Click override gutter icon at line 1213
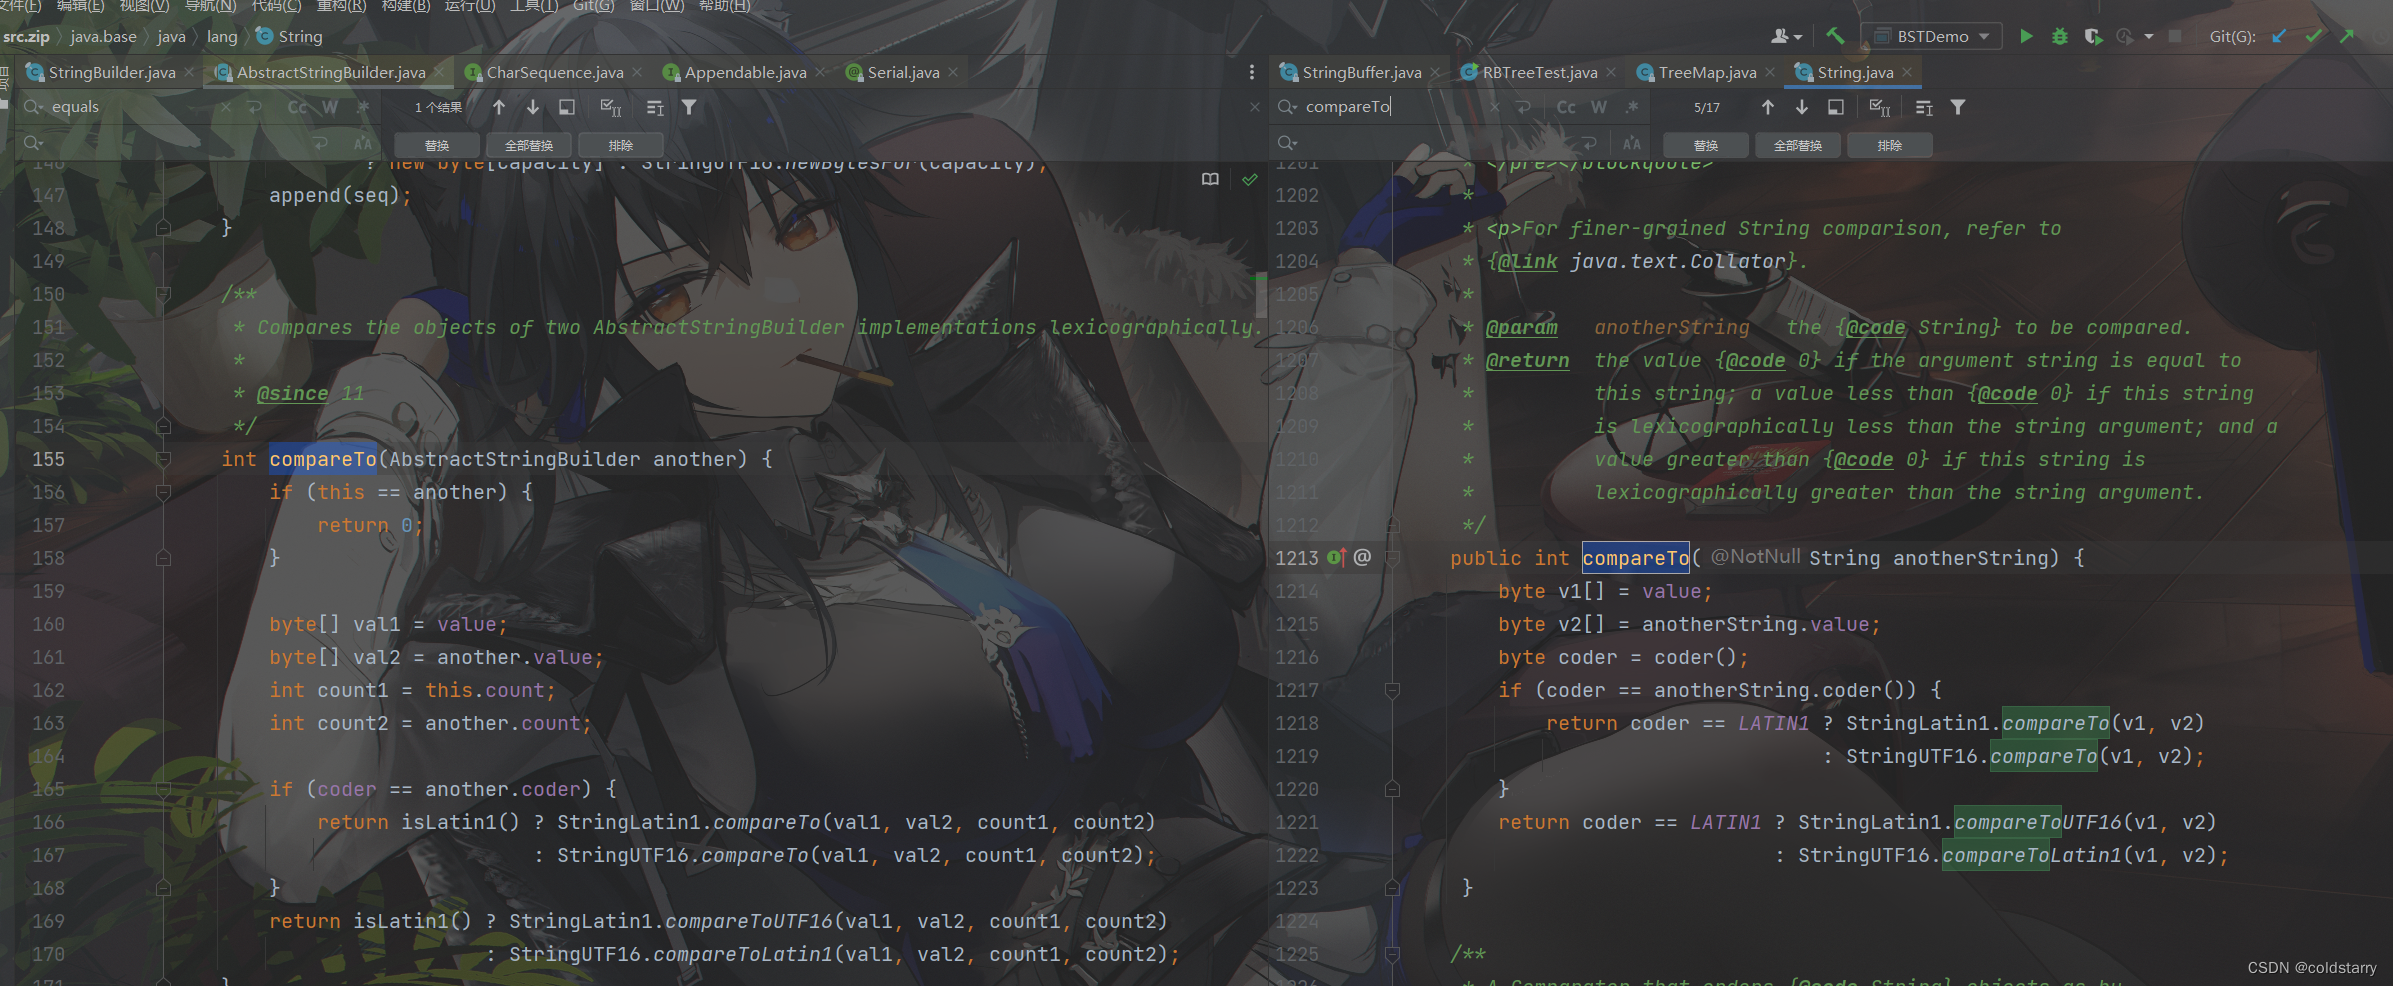Viewport: 2393px width, 986px height. pyautogui.click(x=1336, y=557)
